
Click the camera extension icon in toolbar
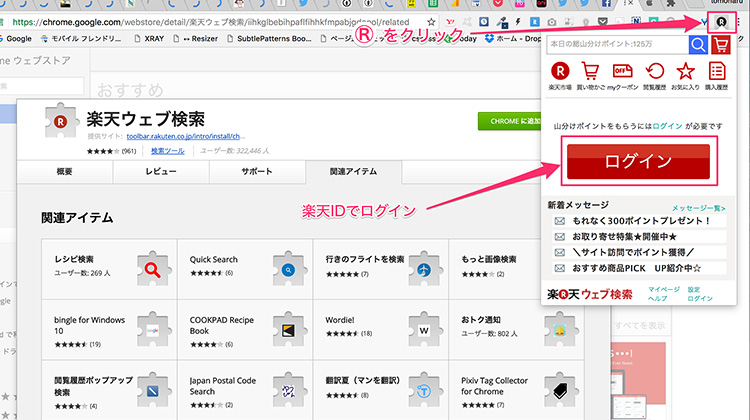(x=551, y=22)
